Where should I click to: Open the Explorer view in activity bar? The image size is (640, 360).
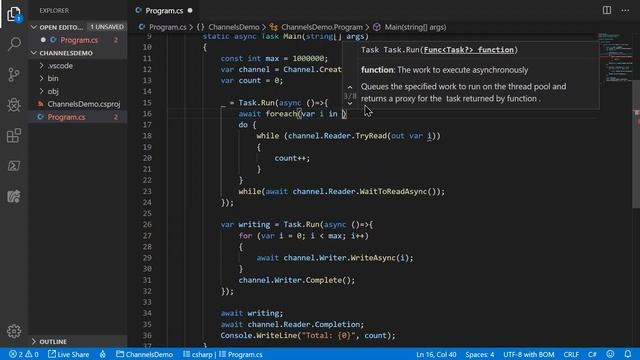(x=14, y=14)
